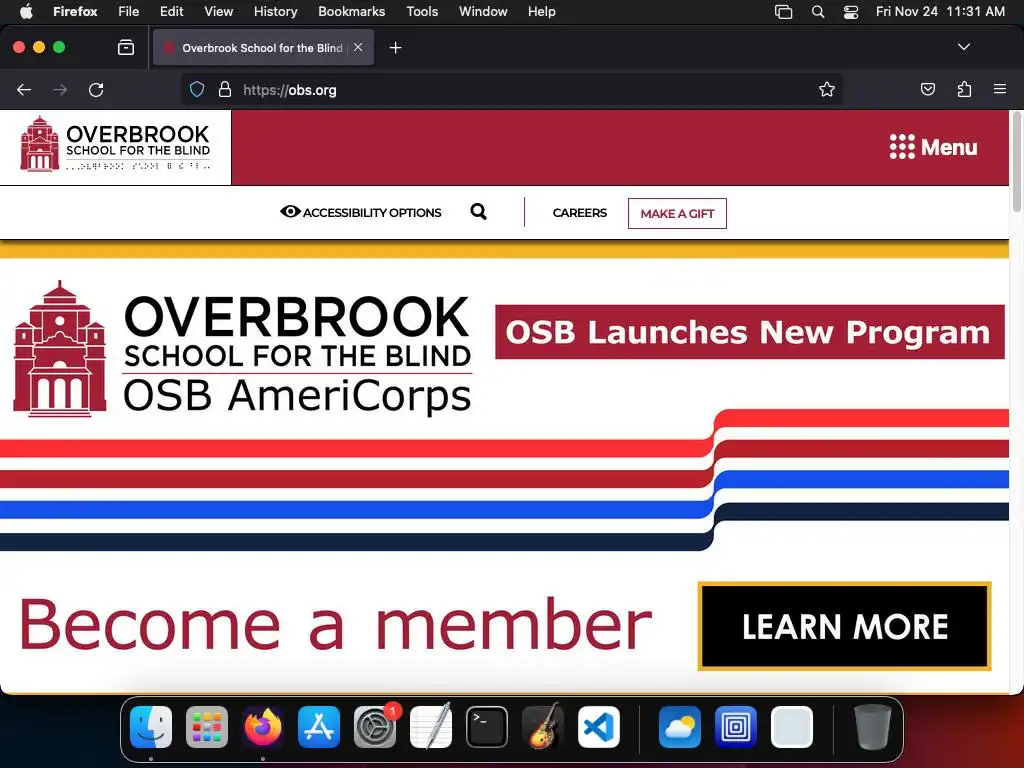Bookmark this page with the star
1024x768 pixels.
coord(827,89)
